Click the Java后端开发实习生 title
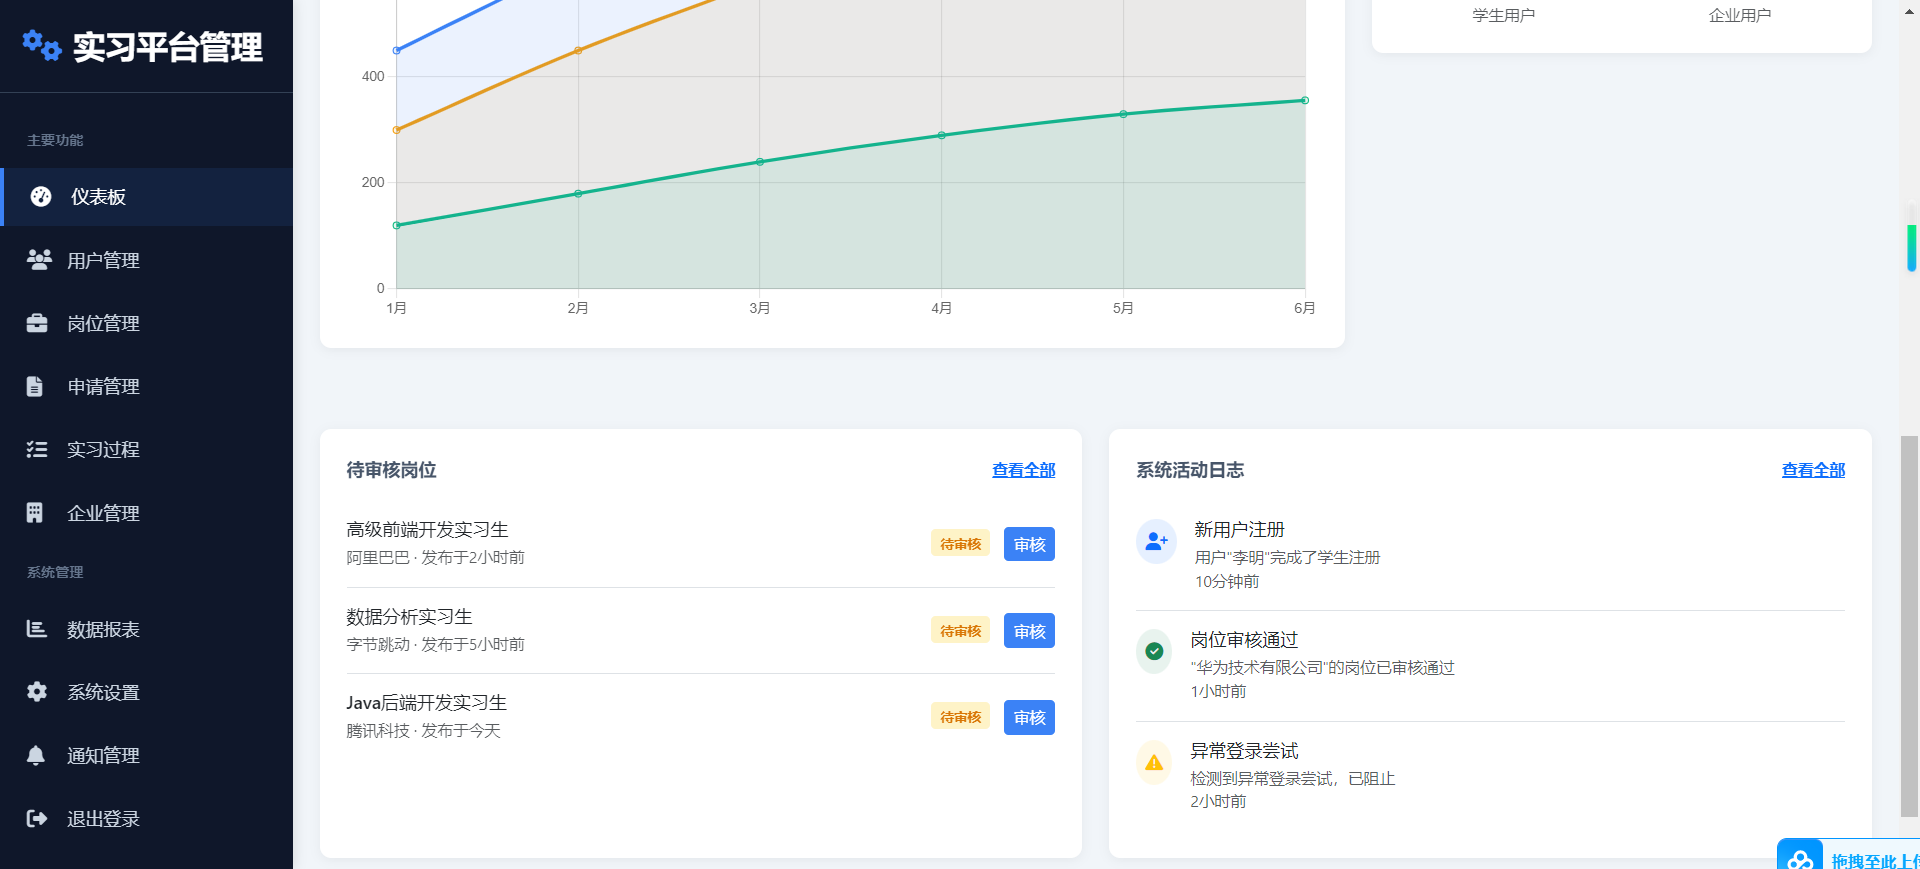This screenshot has width=1920, height=869. [x=427, y=702]
